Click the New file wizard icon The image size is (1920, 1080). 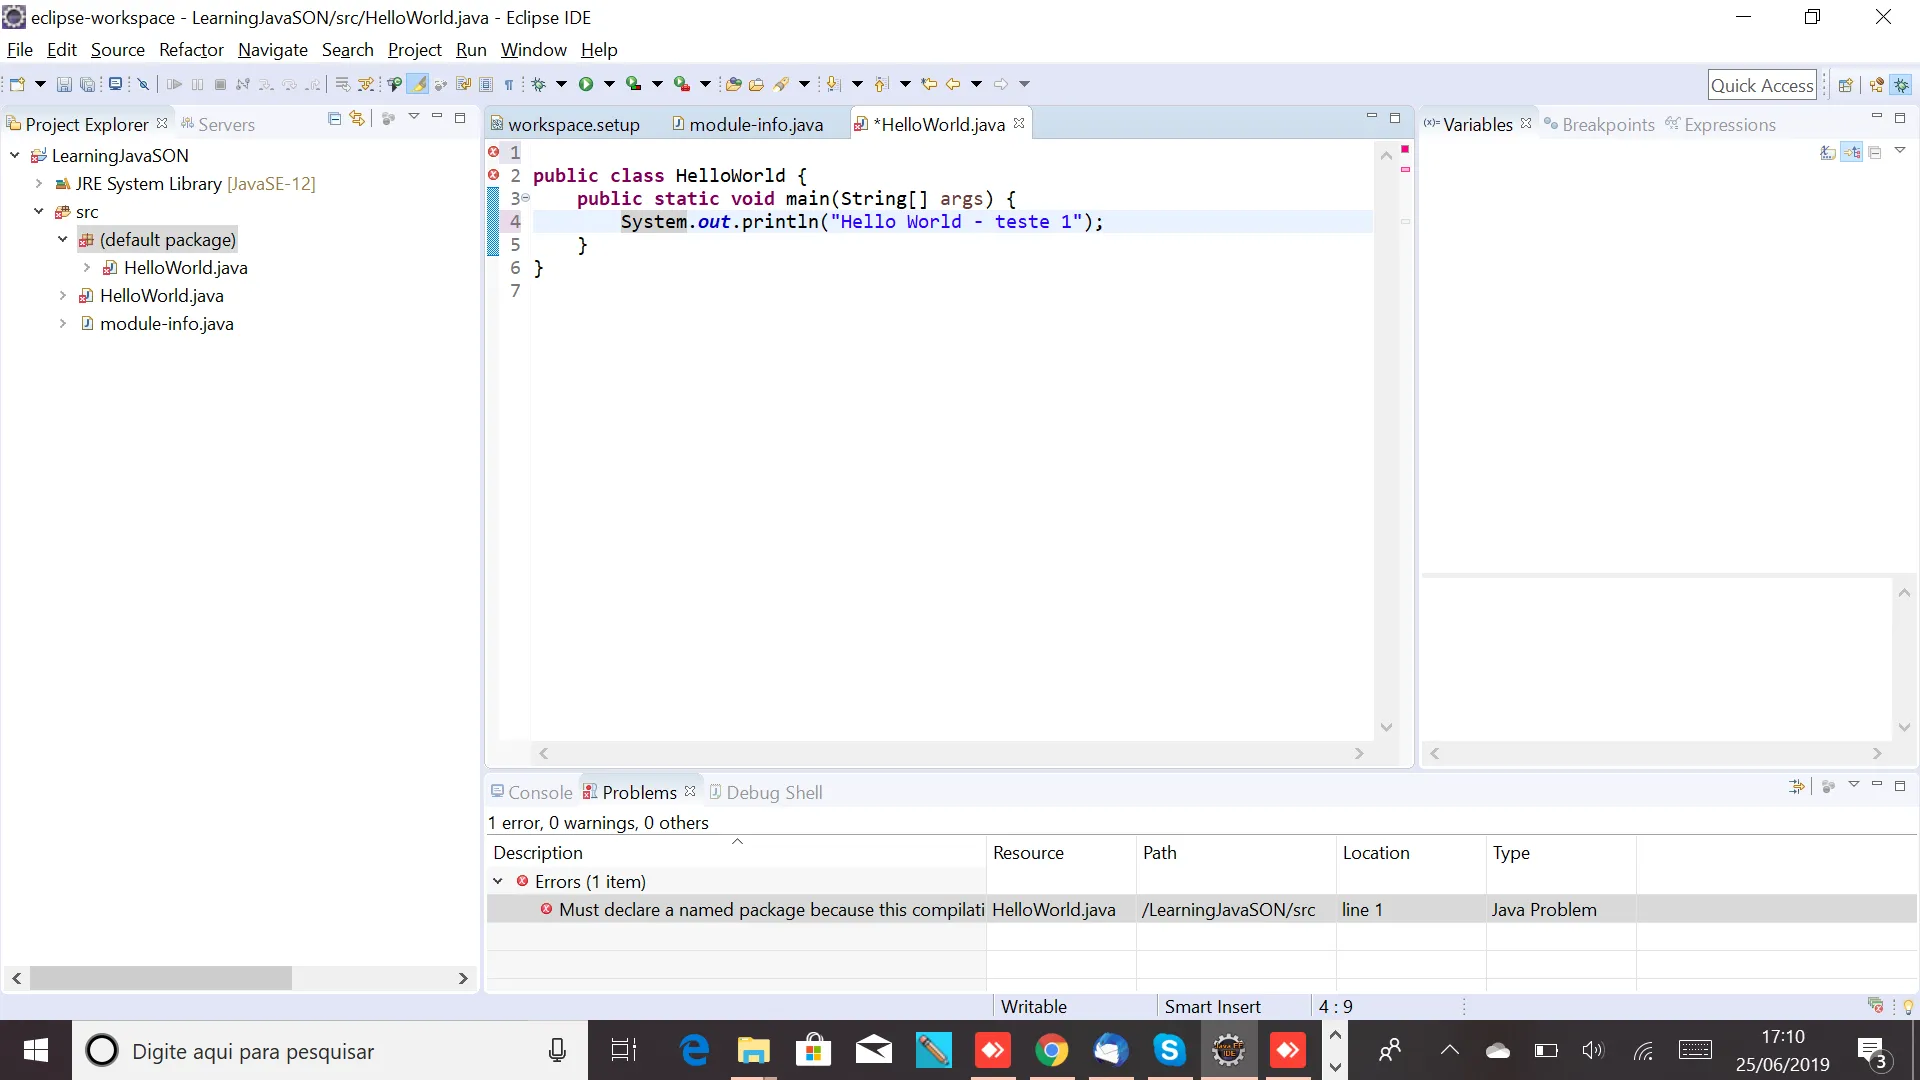coord(17,84)
